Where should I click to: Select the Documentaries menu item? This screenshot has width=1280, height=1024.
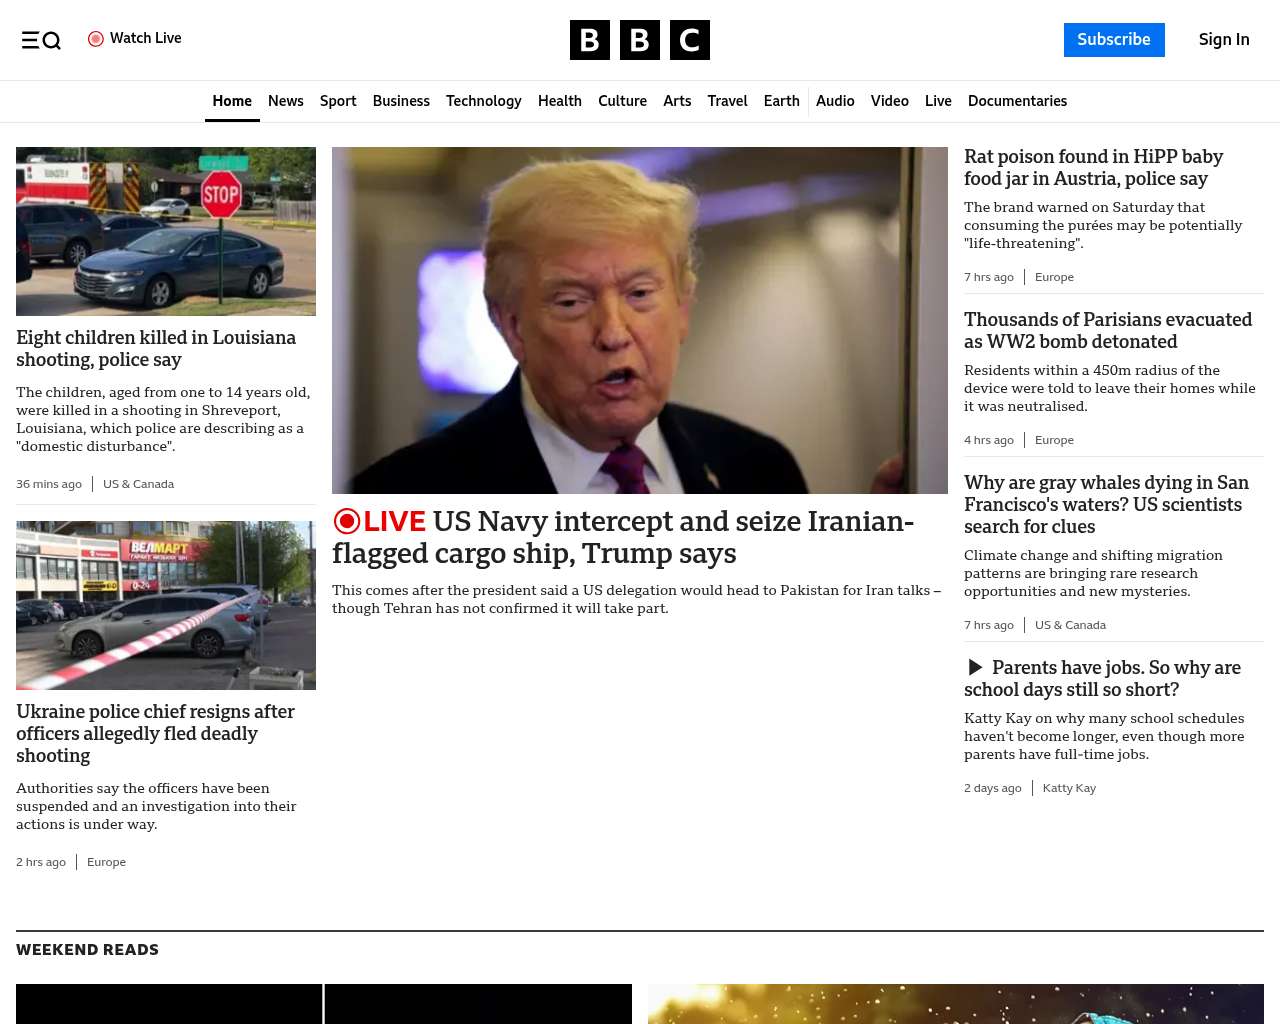(1017, 101)
